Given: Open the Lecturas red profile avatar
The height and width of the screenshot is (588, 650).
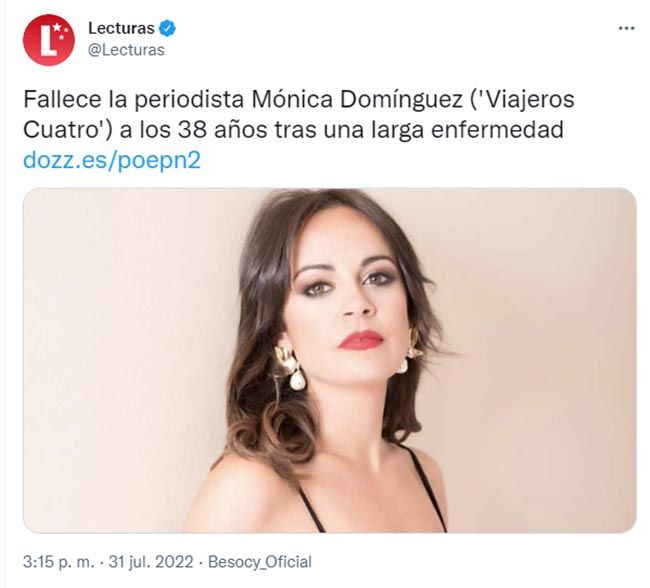Looking at the screenshot, I should coord(49,40).
